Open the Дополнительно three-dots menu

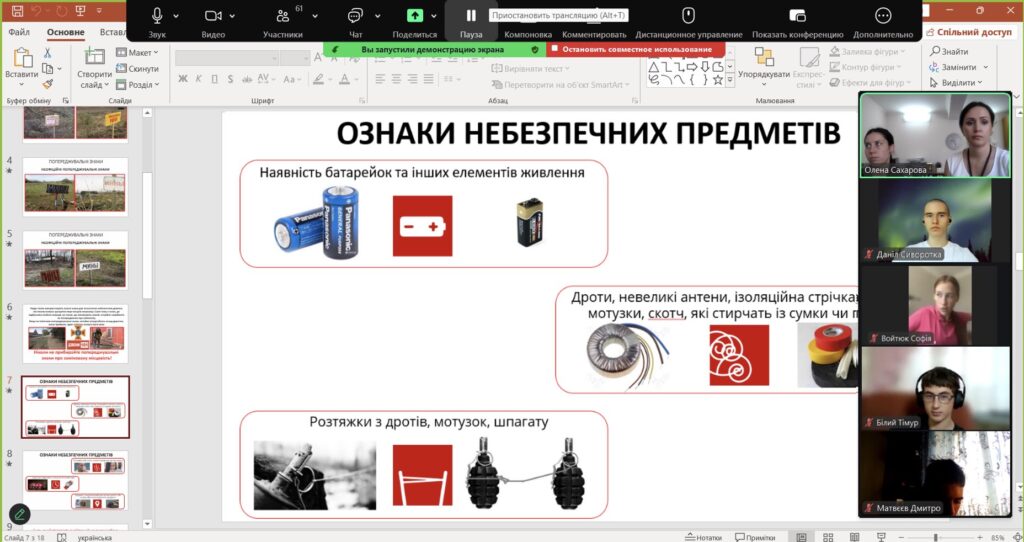click(883, 16)
